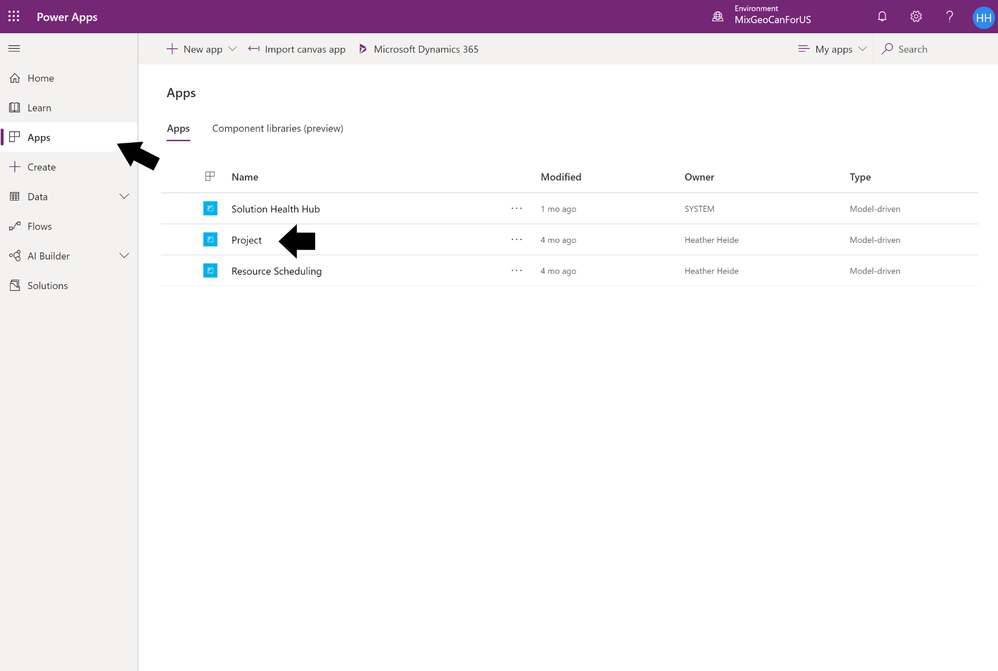The image size is (998, 671).
Task: Open the New app dropdown arrow
Action: pyautogui.click(x=232, y=49)
